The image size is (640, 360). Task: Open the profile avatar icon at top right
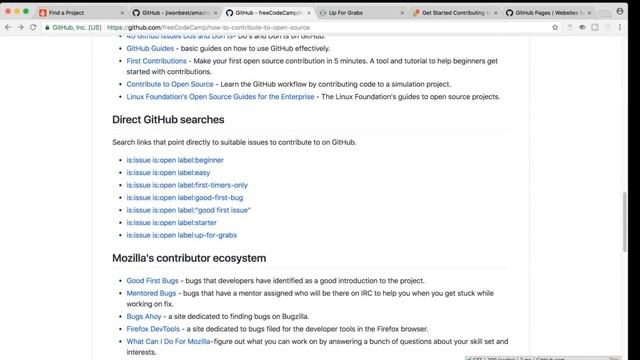(x=620, y=11)
